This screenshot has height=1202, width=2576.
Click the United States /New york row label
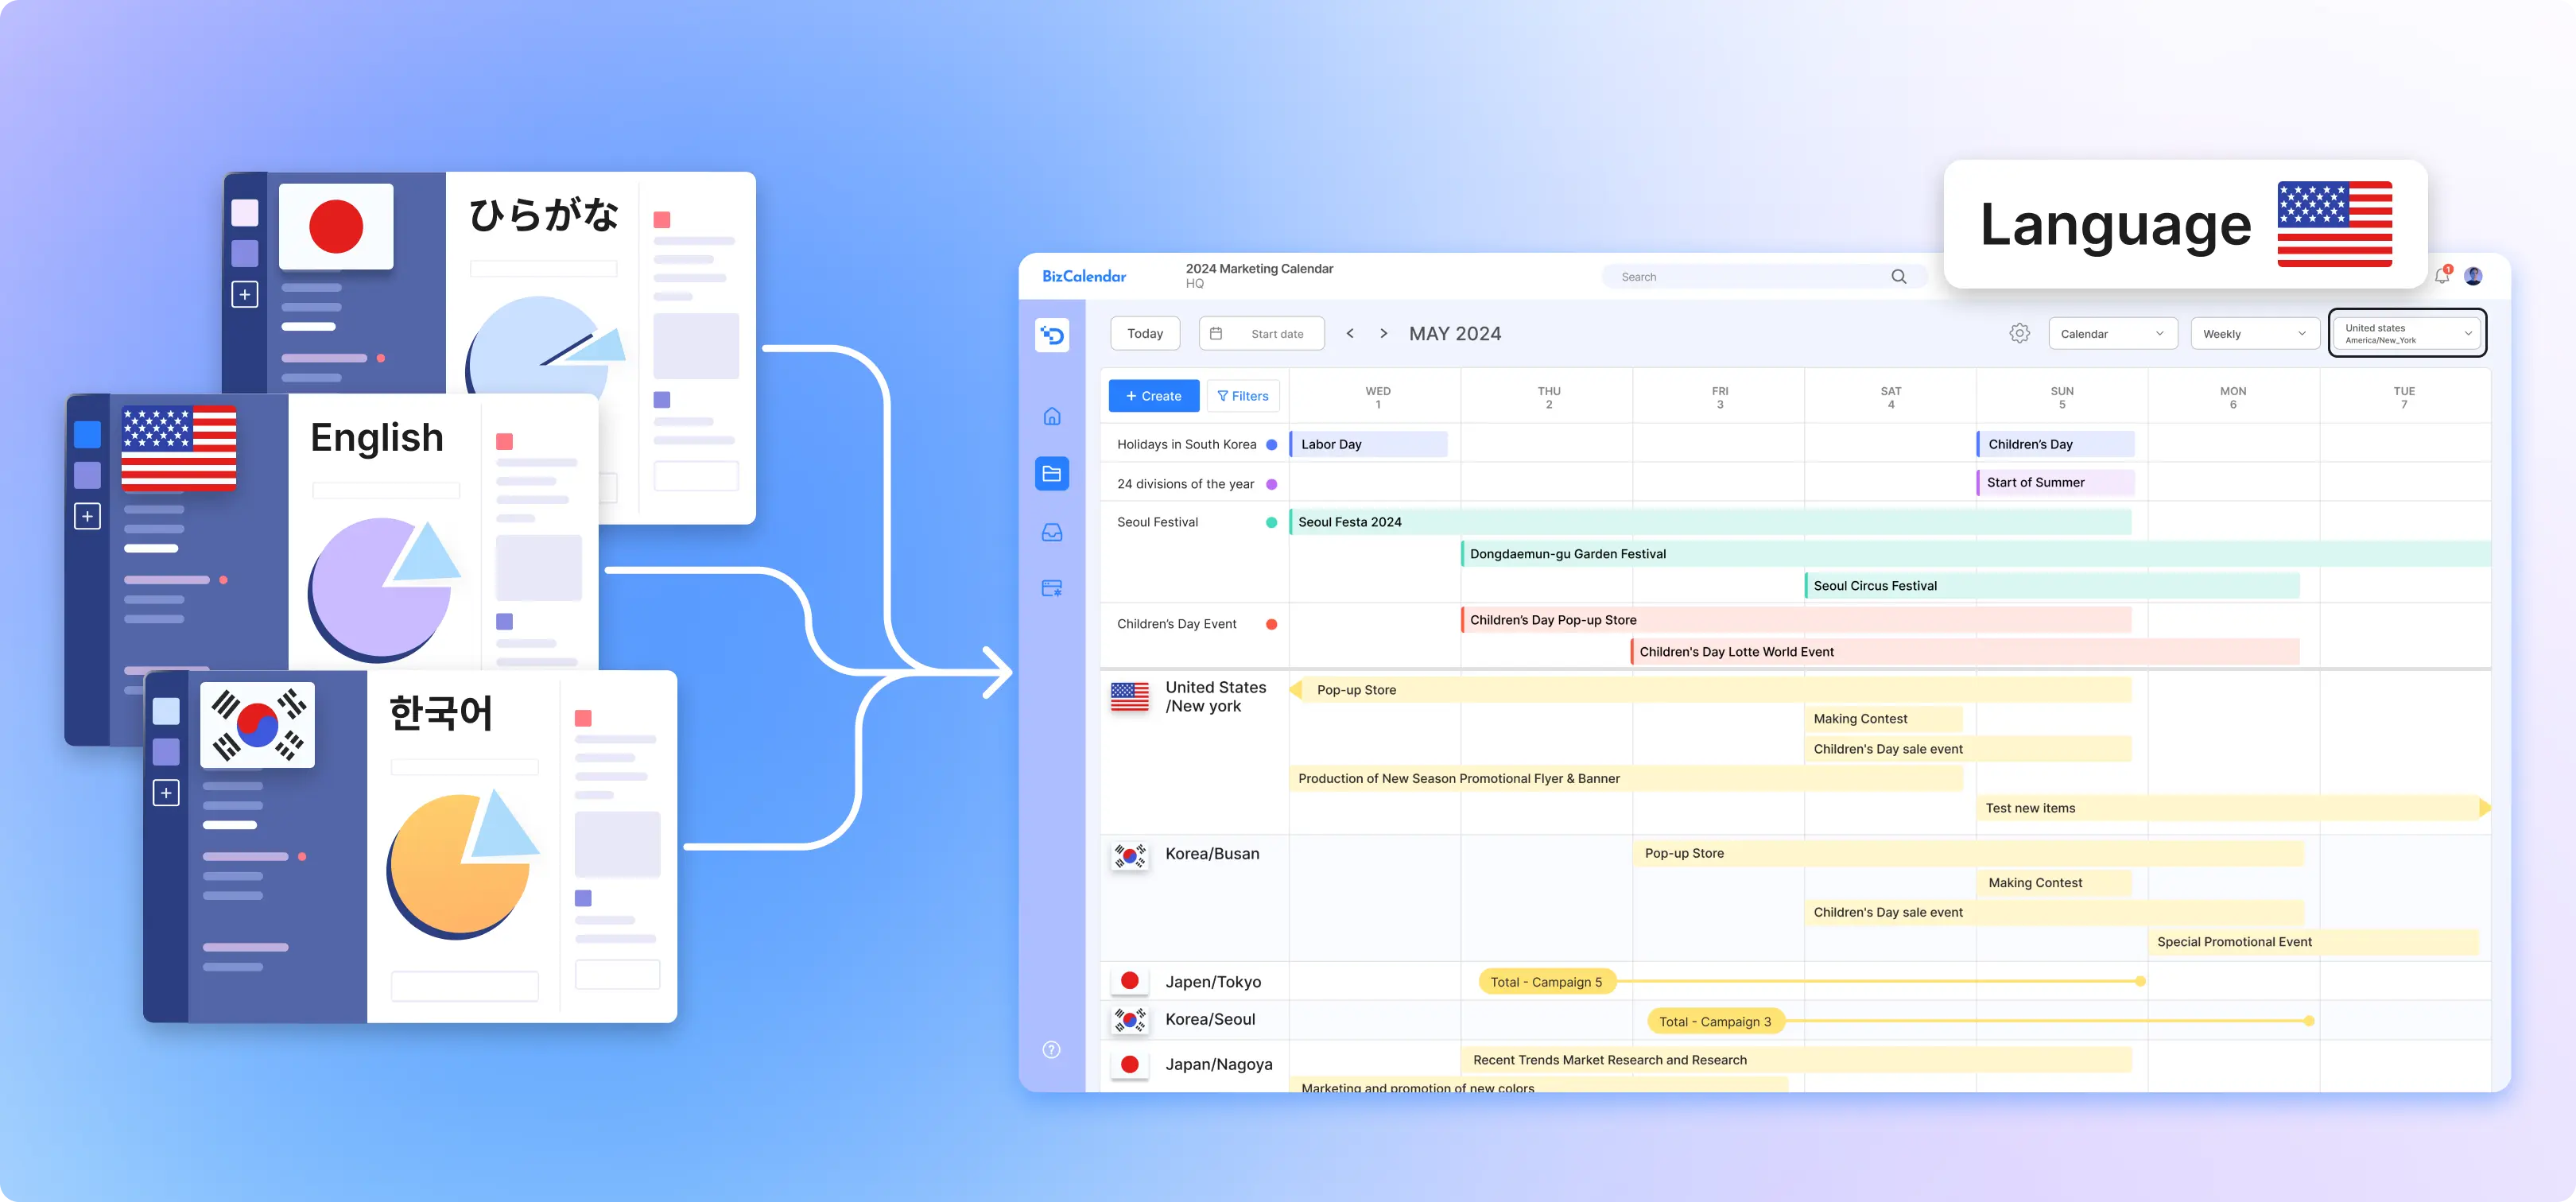point(1215,697)
